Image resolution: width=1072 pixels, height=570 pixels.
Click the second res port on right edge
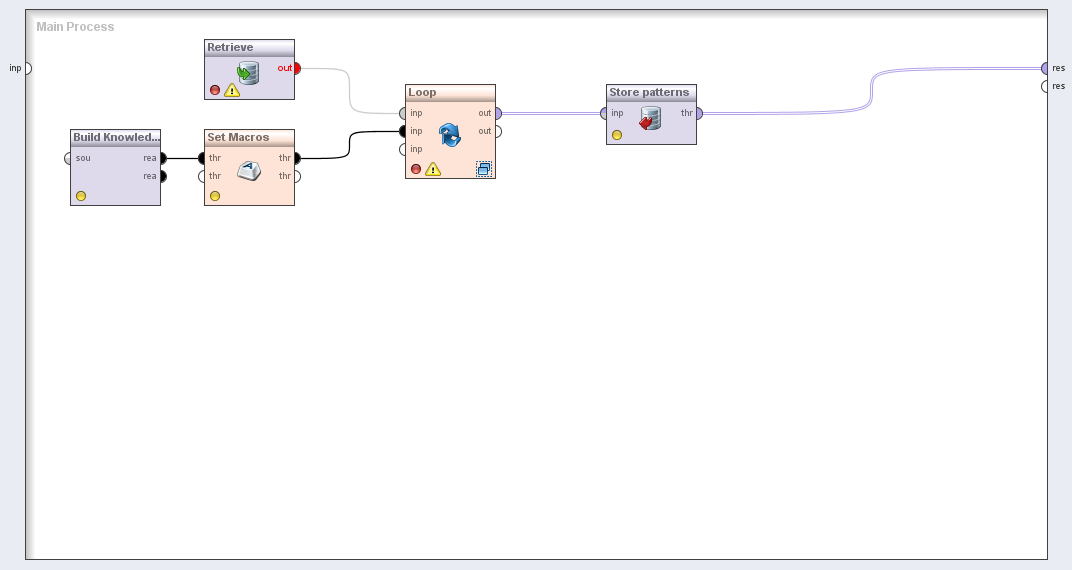coord(1045,86)
